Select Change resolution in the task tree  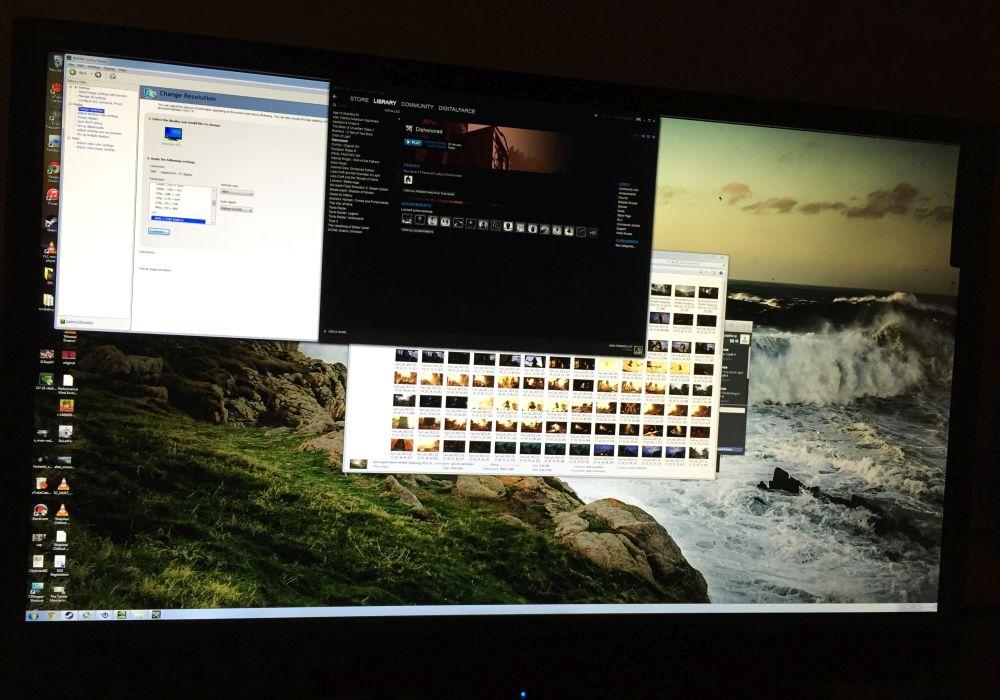(x=91, y=110)
